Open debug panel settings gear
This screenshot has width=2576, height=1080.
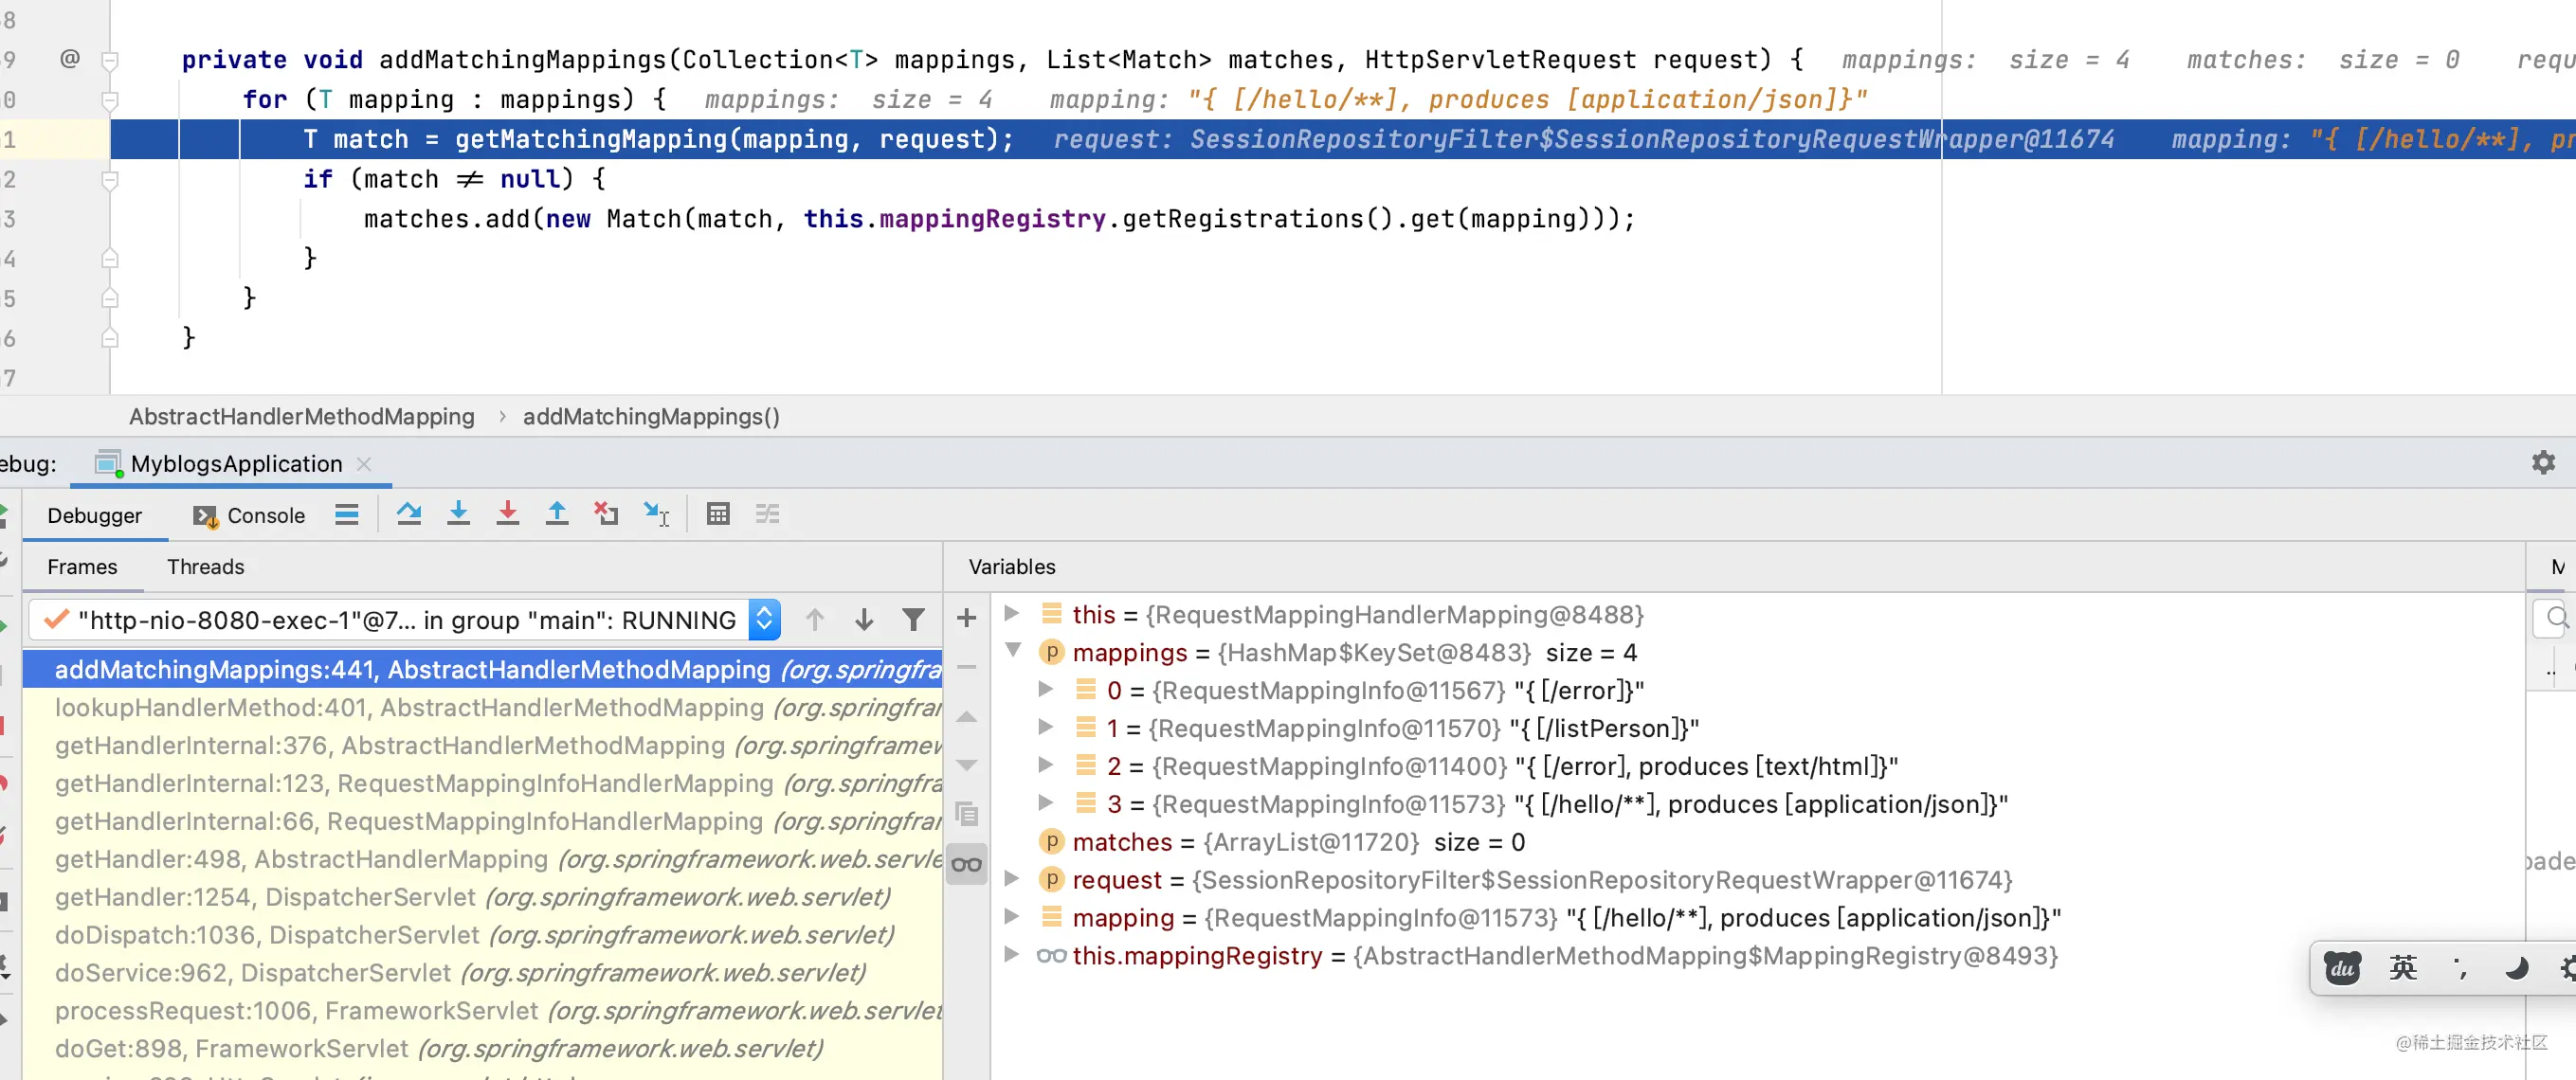pos(2543,462)
